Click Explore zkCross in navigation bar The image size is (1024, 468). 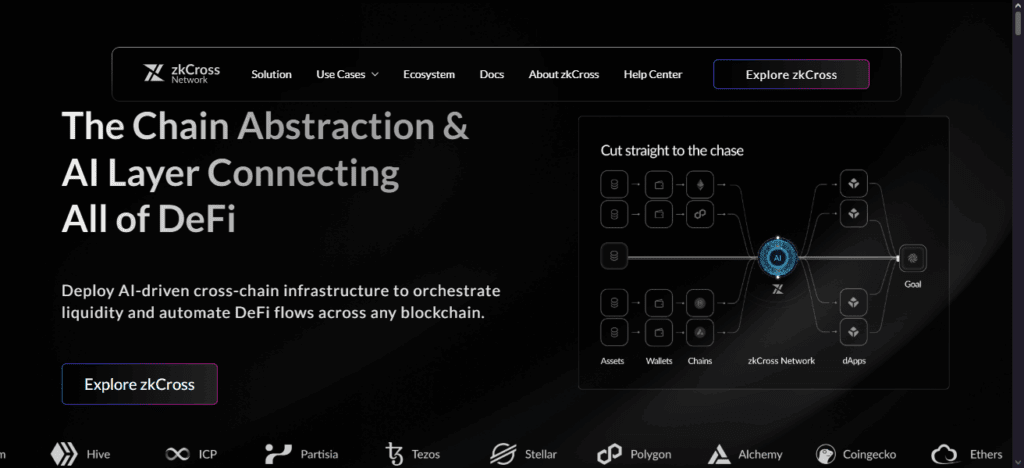791,74
